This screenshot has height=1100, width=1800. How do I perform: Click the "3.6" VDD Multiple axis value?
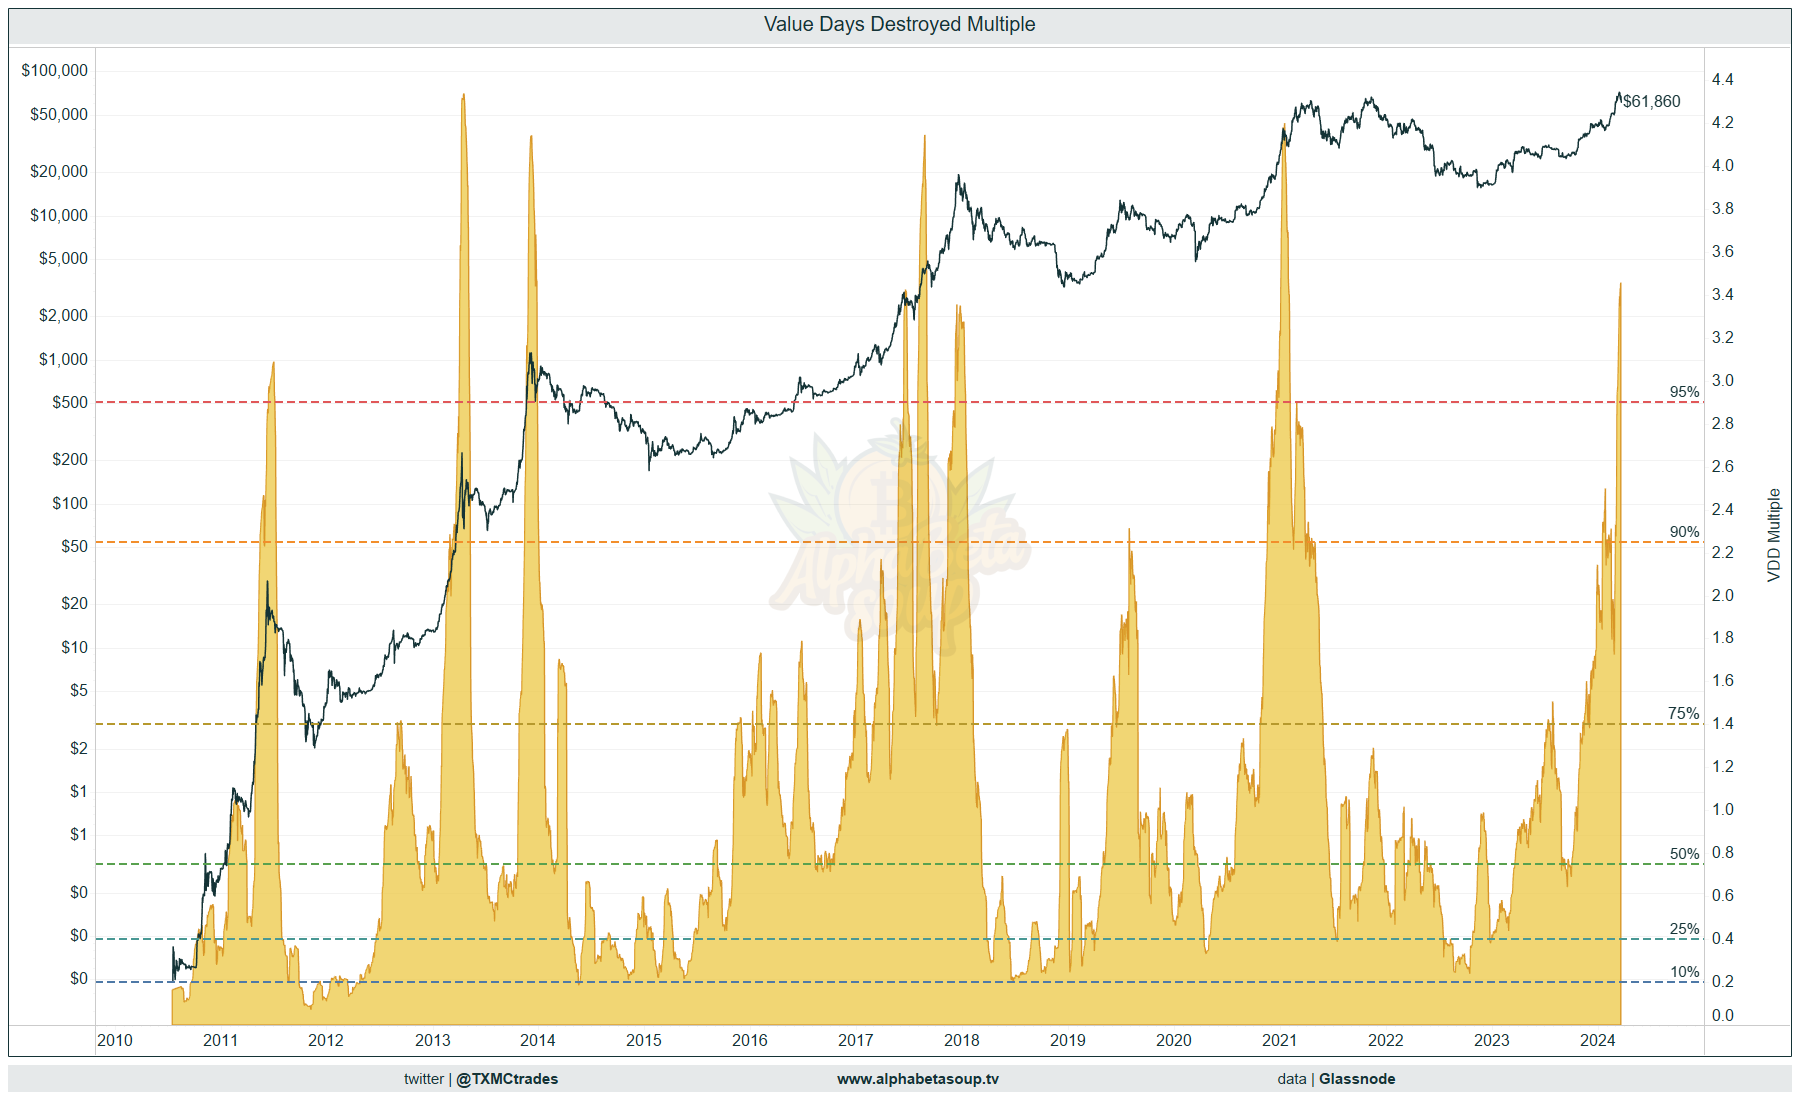[x=1722, y=251]
